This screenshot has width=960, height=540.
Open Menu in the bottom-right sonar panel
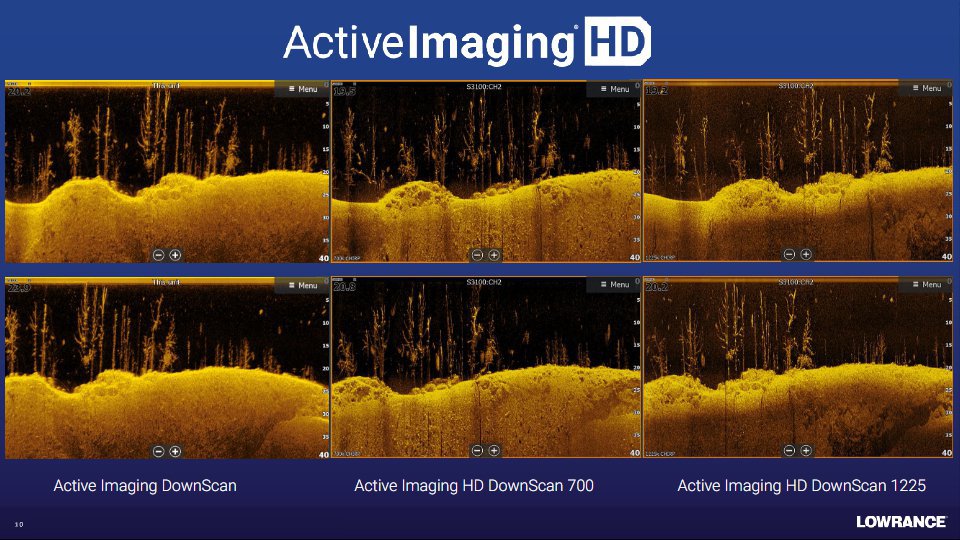pyautogui.click(x=925, y=285)
